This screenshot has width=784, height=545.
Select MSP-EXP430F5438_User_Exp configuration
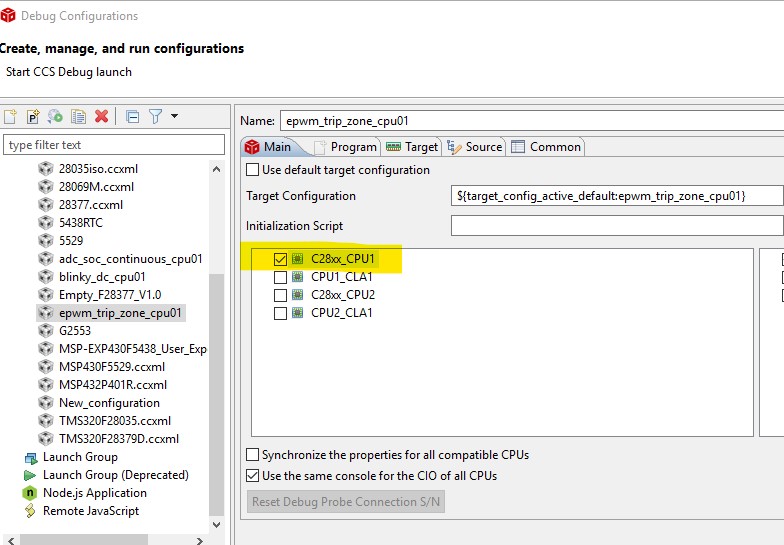tap(132, 349)
